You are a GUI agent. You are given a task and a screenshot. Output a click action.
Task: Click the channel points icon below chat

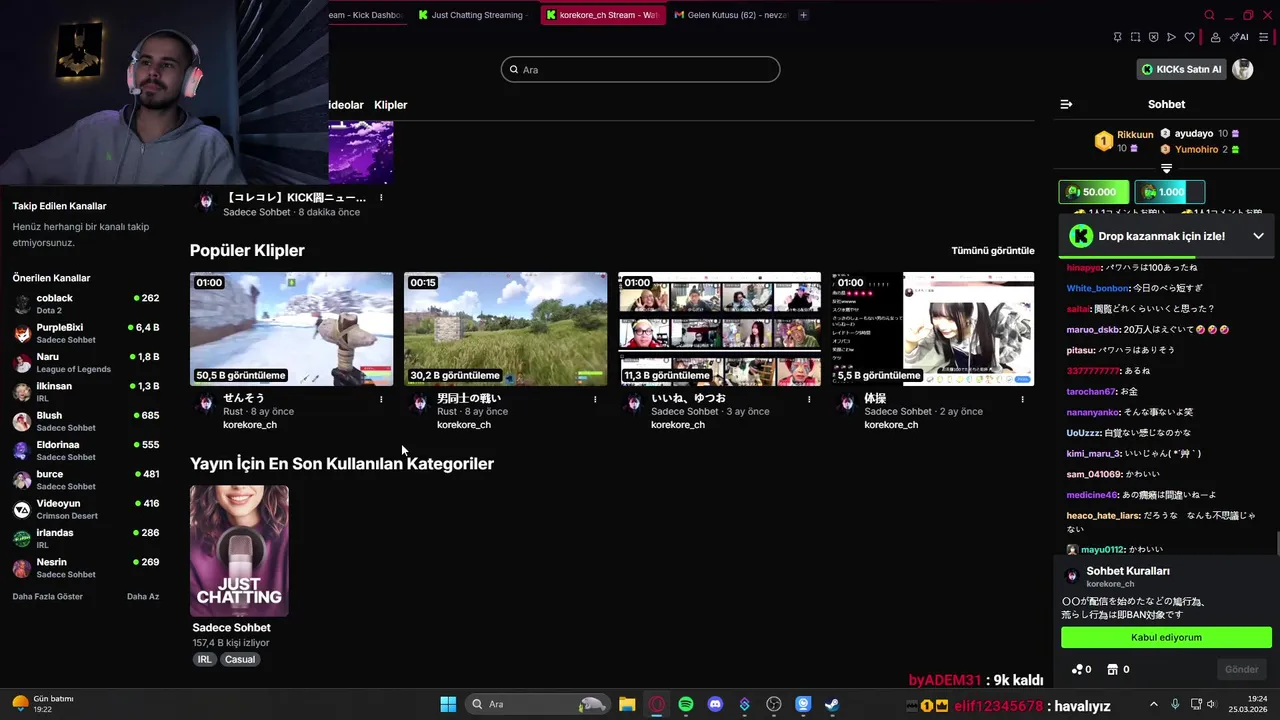coord(1077,669)
